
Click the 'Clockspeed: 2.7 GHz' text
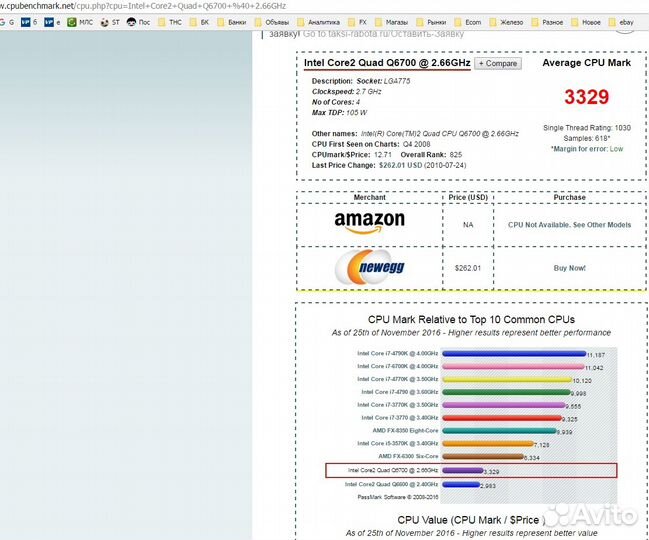point(346,91)
